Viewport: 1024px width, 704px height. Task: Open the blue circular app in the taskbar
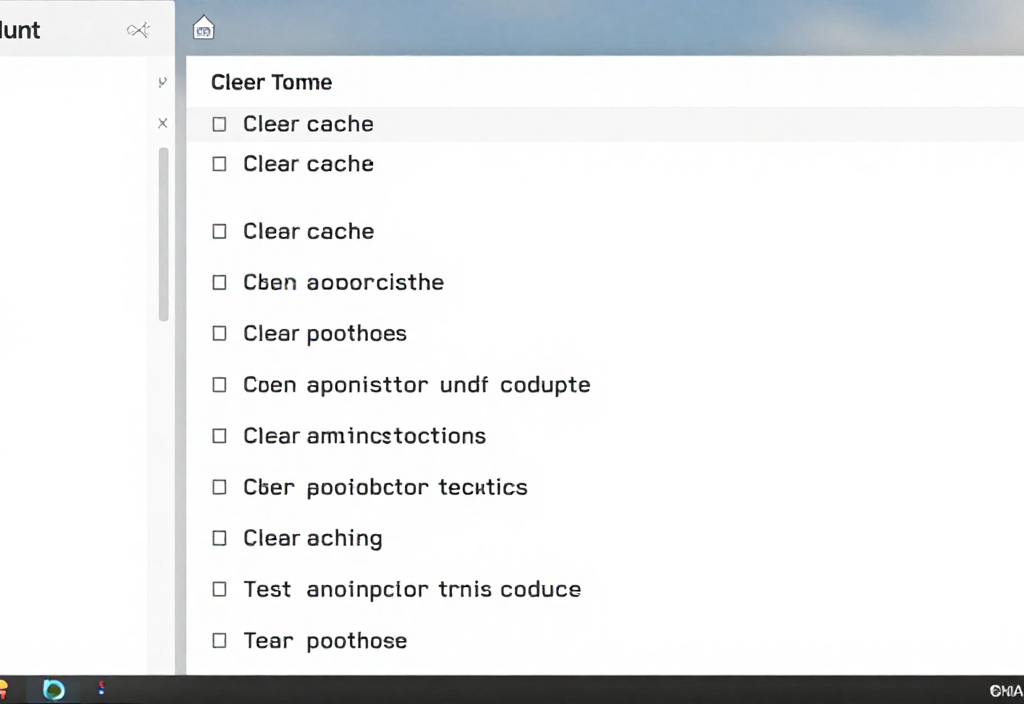53,689
